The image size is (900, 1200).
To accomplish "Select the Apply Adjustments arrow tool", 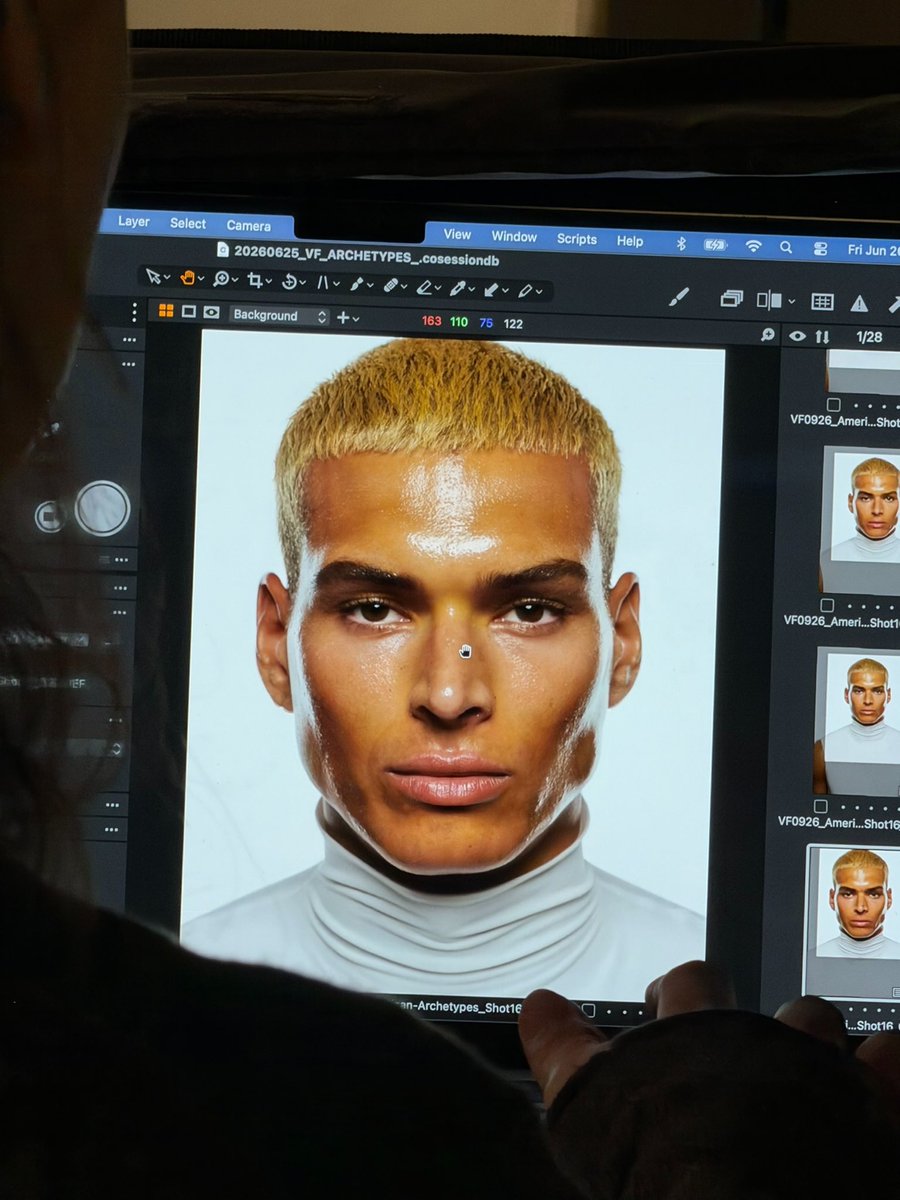I will (491, 290).
